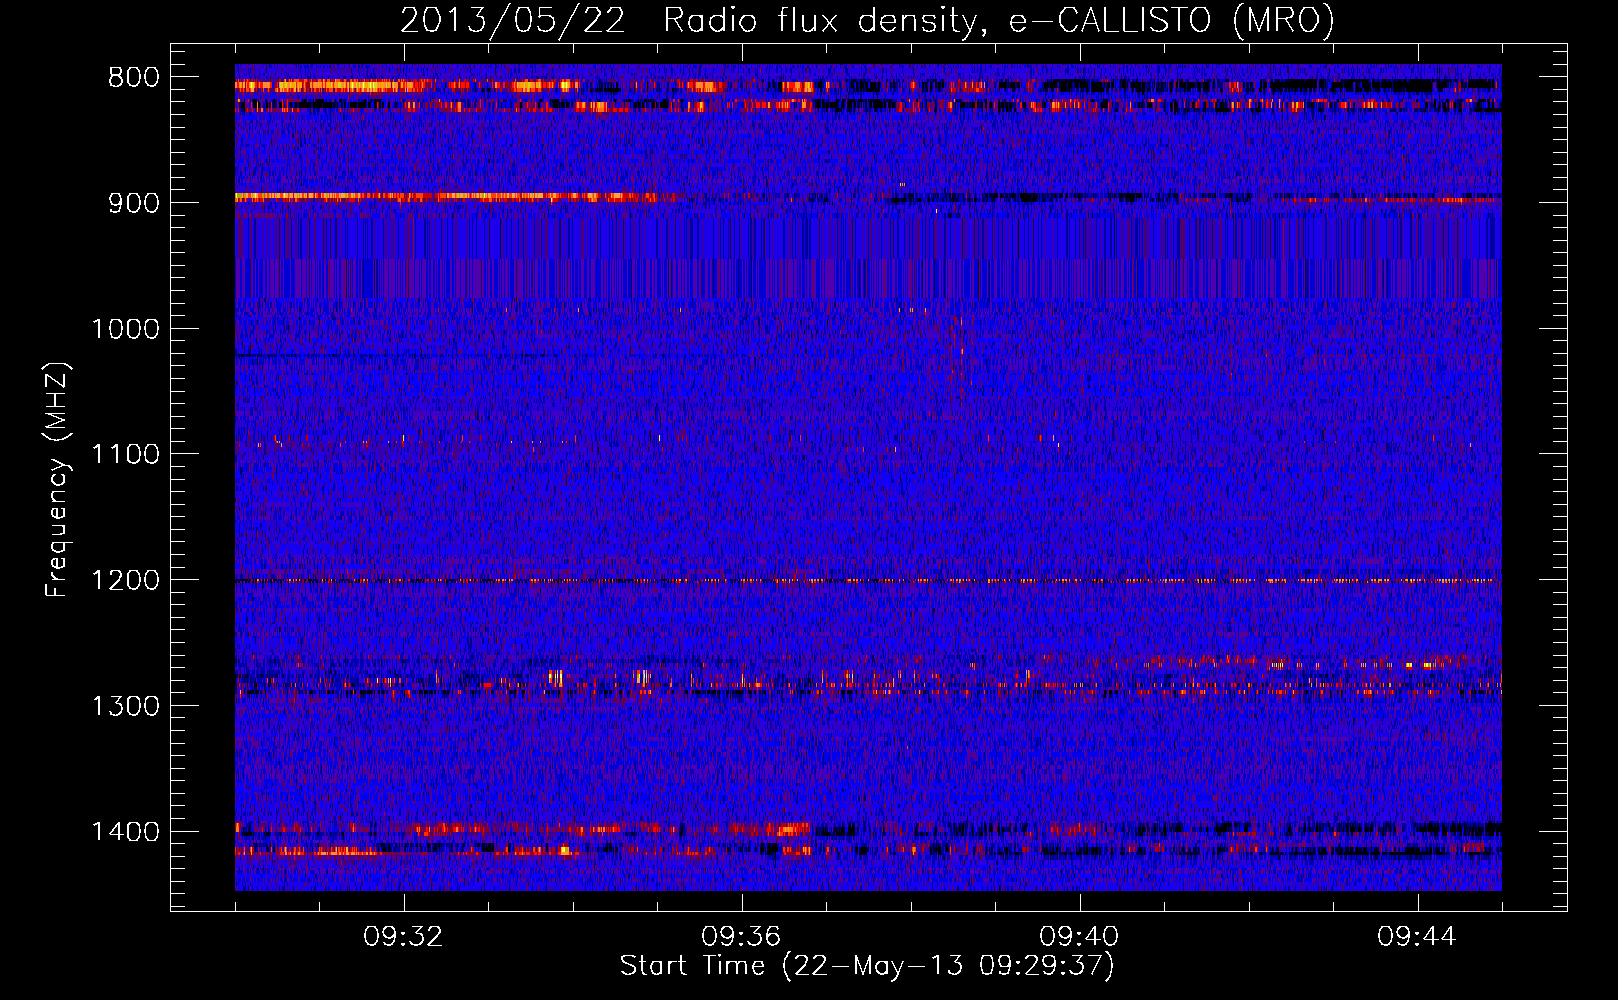Click the 1000 frequency tick label

coord(125,329)
